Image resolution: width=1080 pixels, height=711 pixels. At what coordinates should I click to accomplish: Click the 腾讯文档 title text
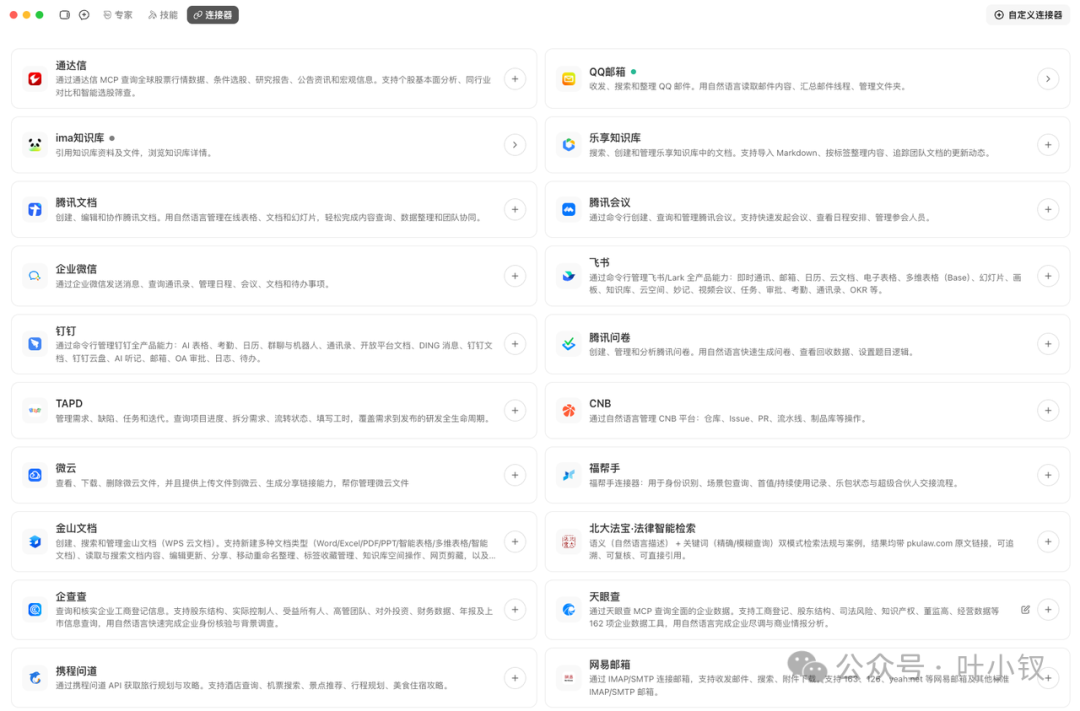[x=76, y=203]
